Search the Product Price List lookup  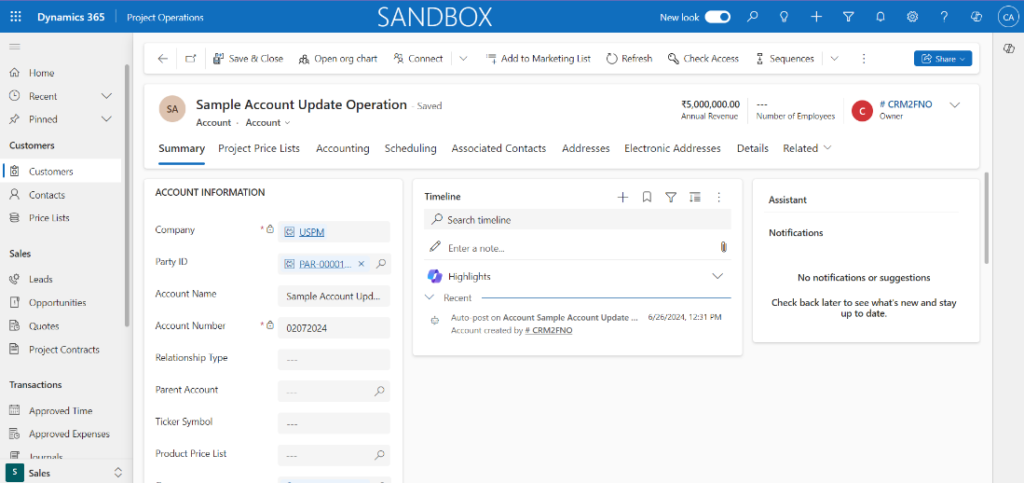379,455
